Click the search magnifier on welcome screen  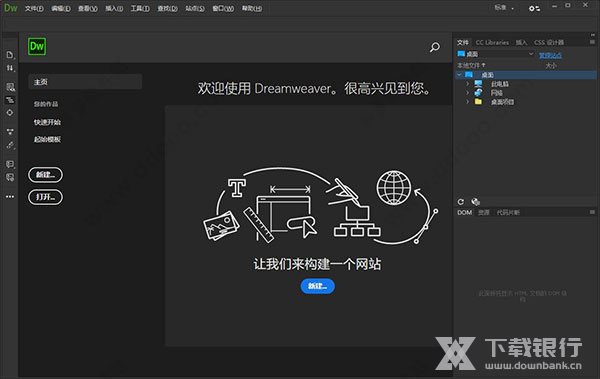pos(435,47)
